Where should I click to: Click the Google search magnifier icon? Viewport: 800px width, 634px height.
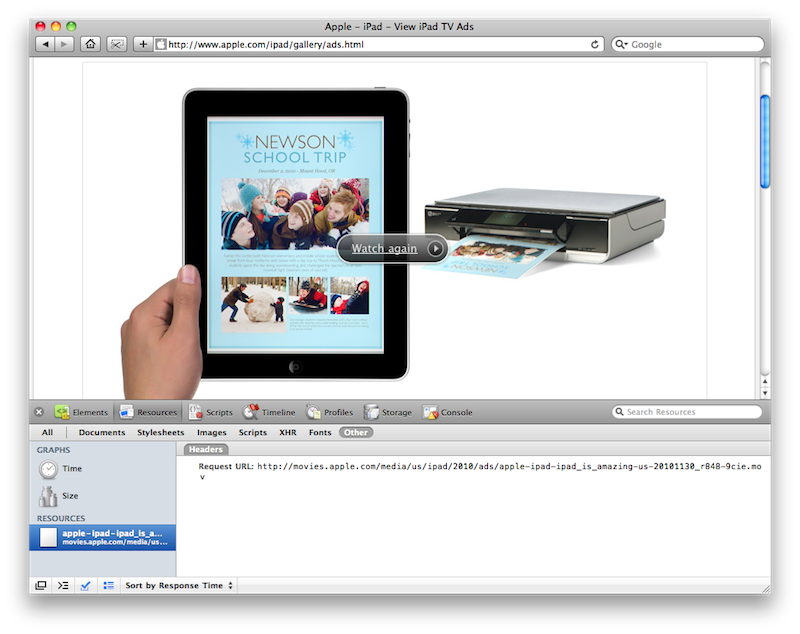[x=620, y=44]
